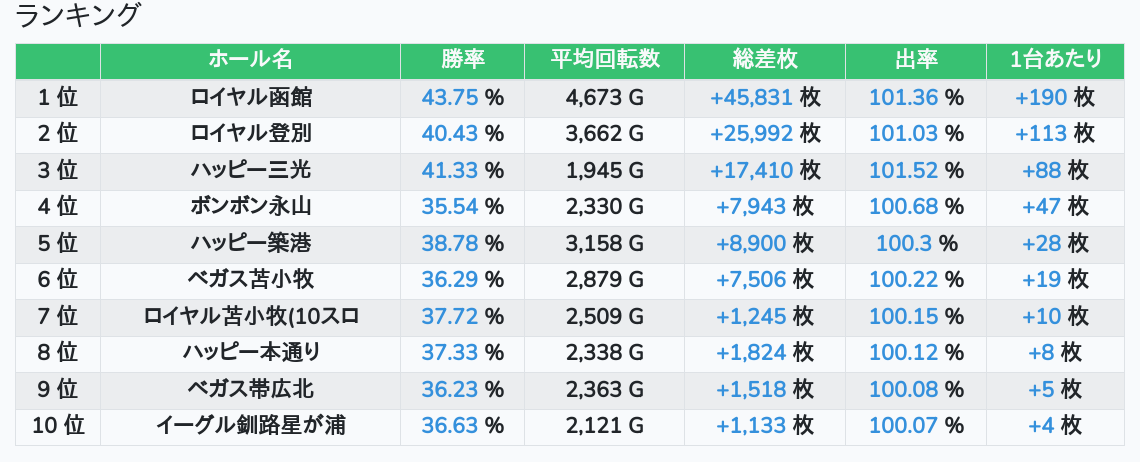Viewport: 1140px width, 462px height.
Task: Select イーグル釧路星が浦 hall name
Action: [x=250, y=426]
